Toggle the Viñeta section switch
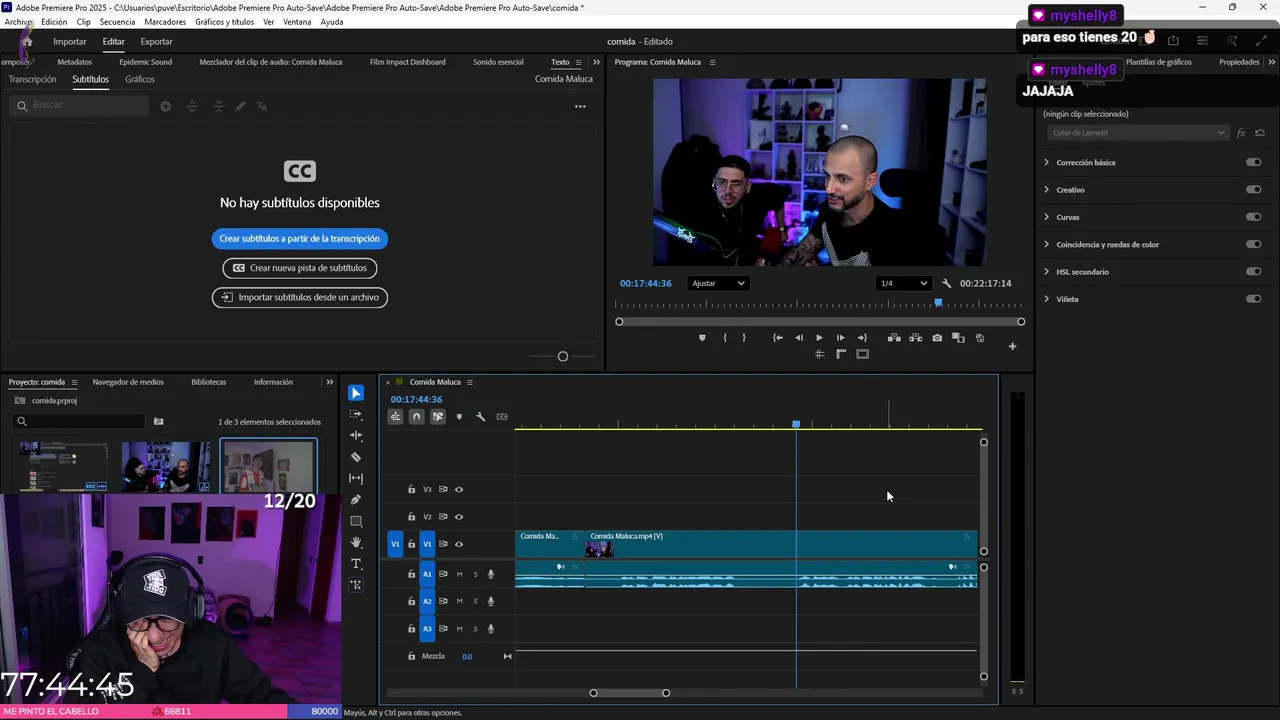The width and height of the screenshot is (1280, 720). pyautogui.click(x=1253, y=299)
